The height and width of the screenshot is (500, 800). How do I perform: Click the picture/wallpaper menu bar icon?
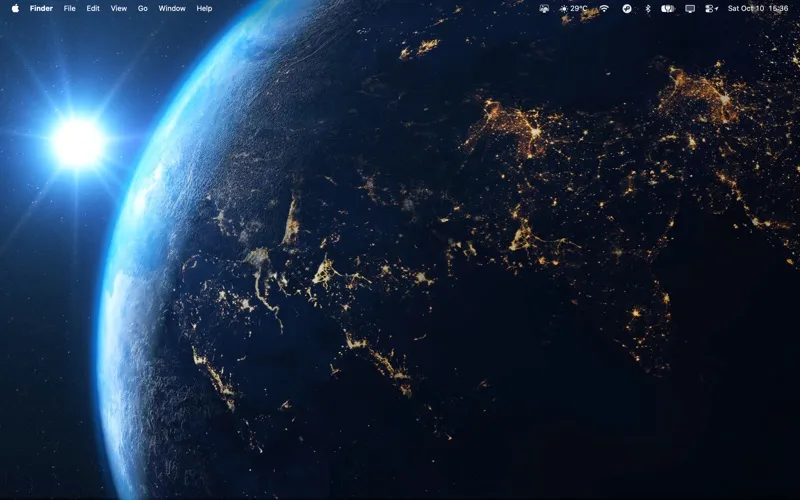coord(544,8)
